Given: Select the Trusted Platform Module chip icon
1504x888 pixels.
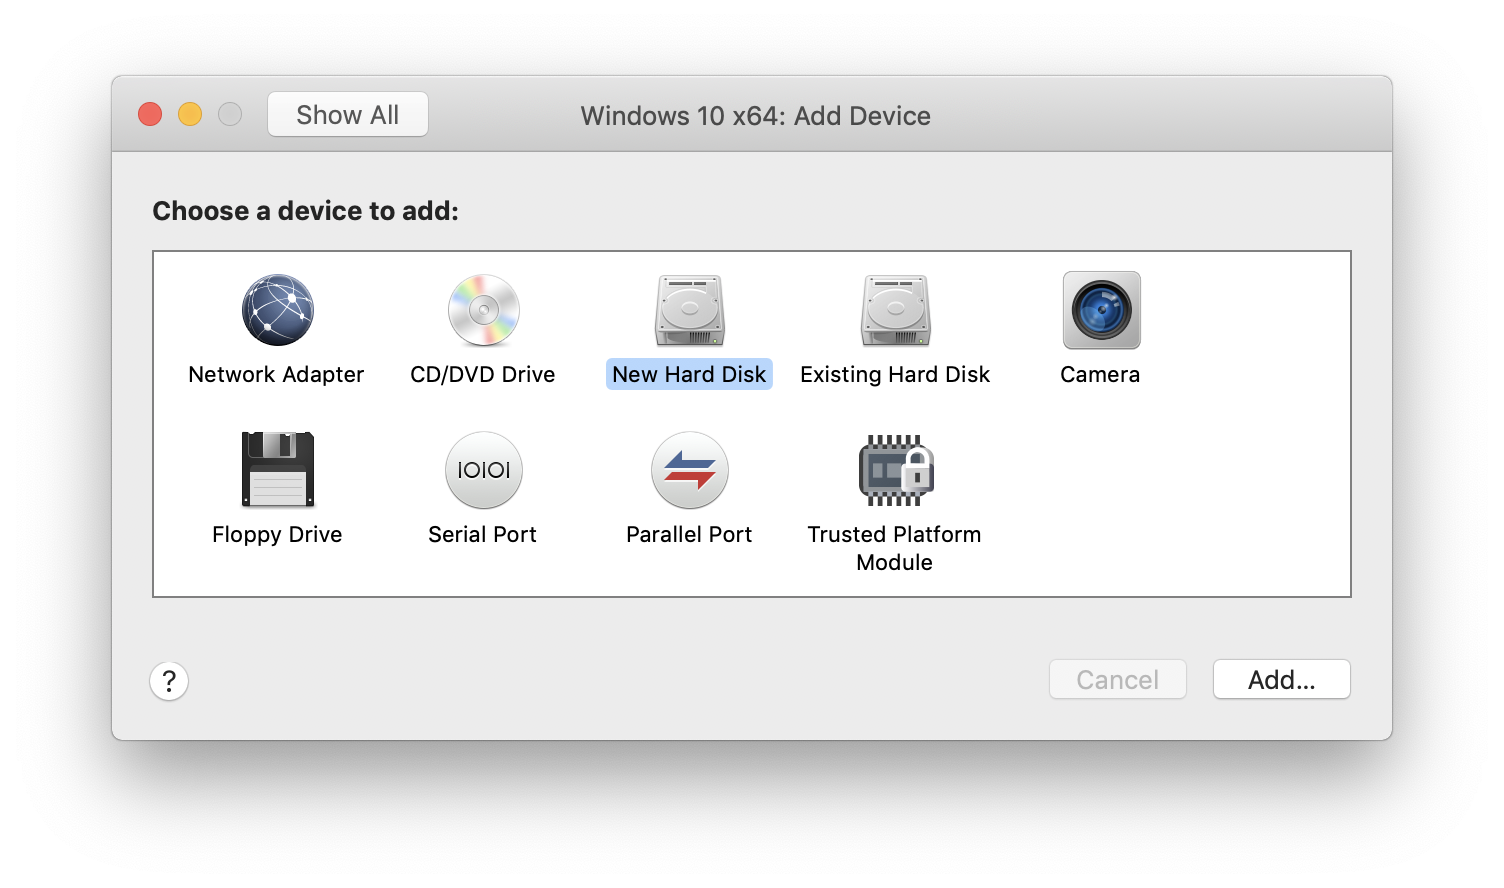Looking at the screenshot, I should pos(895,470).
